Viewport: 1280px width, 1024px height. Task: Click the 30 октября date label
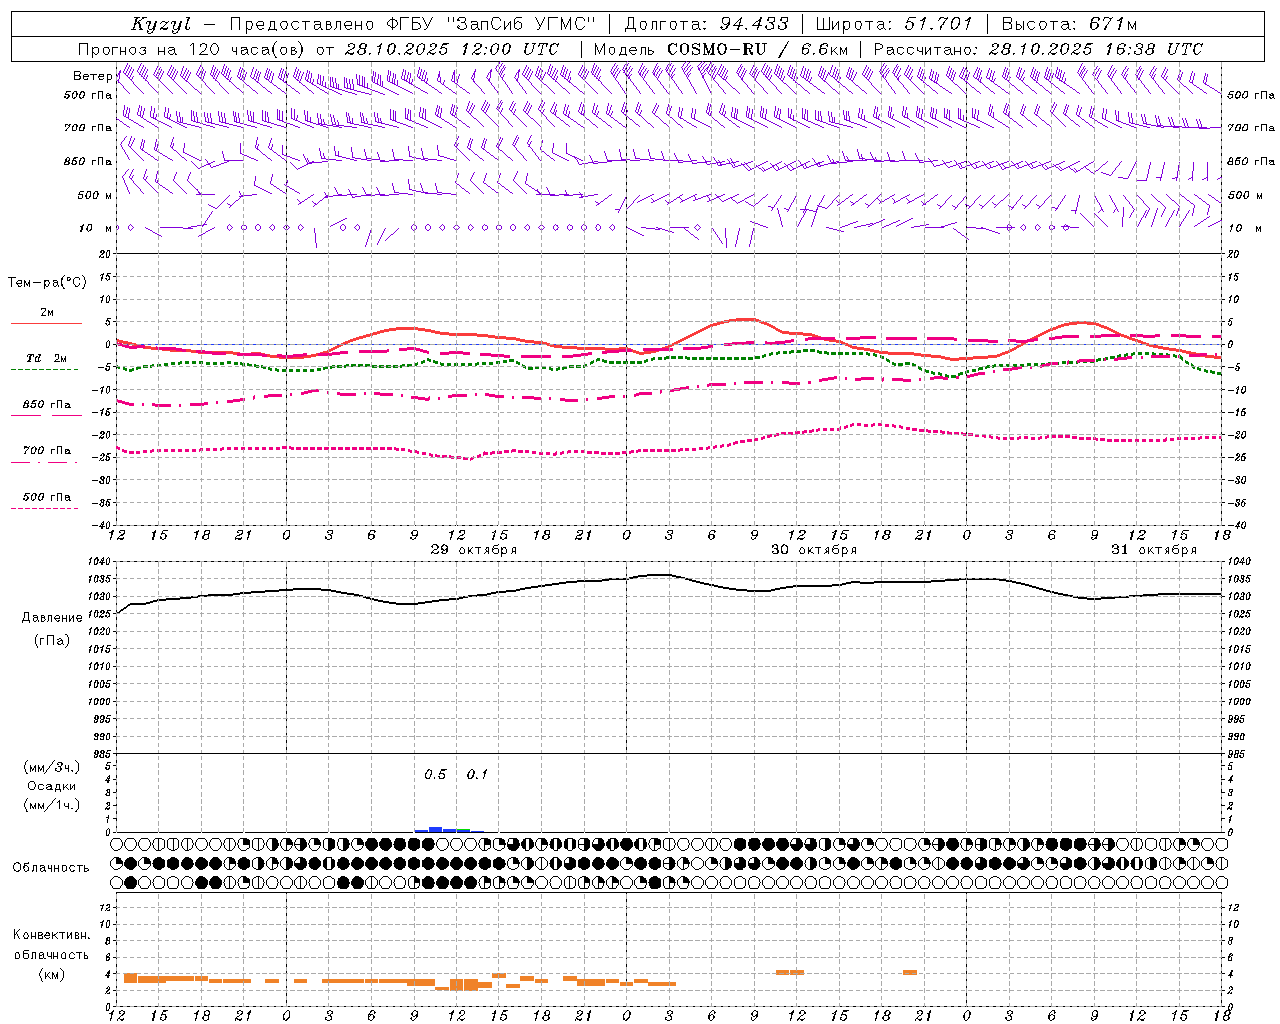click(x=814, y=550)
